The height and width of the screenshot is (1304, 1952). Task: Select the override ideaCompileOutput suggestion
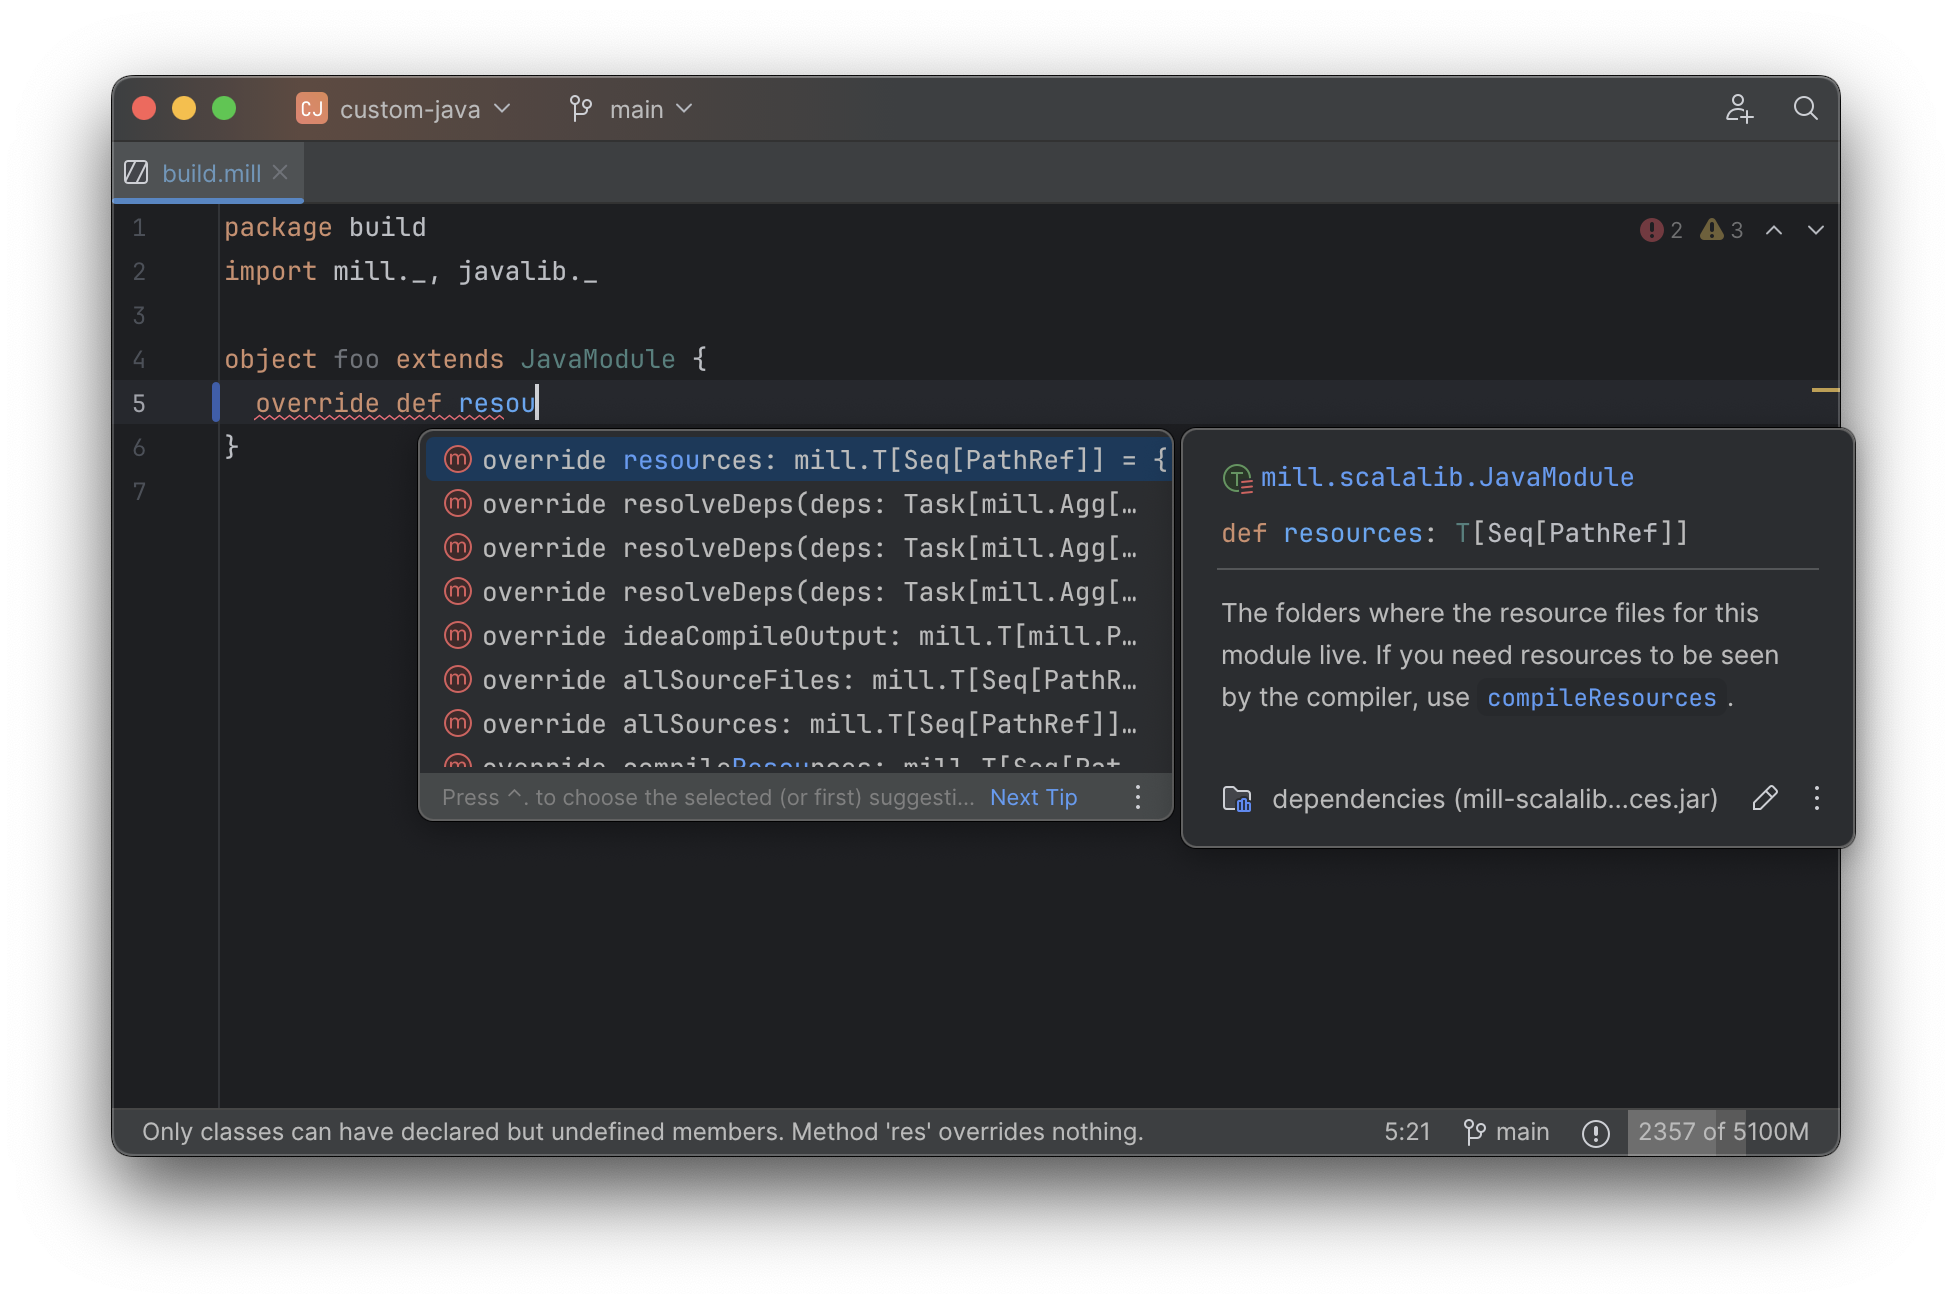[x=796, y=636]
